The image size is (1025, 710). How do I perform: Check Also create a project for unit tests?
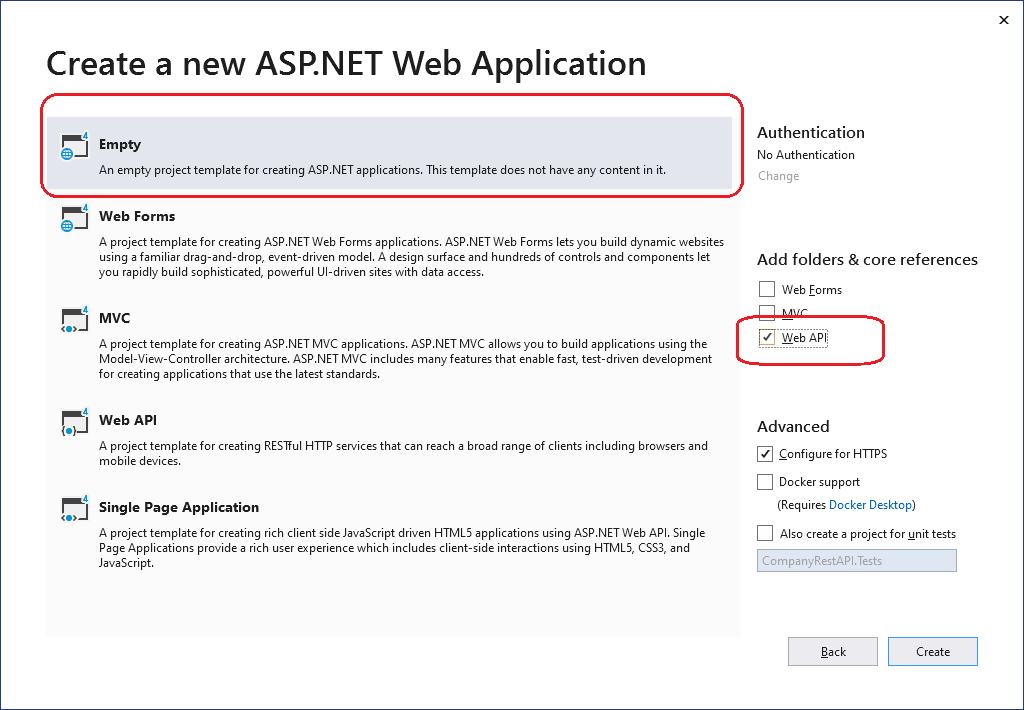click(765, 533)
